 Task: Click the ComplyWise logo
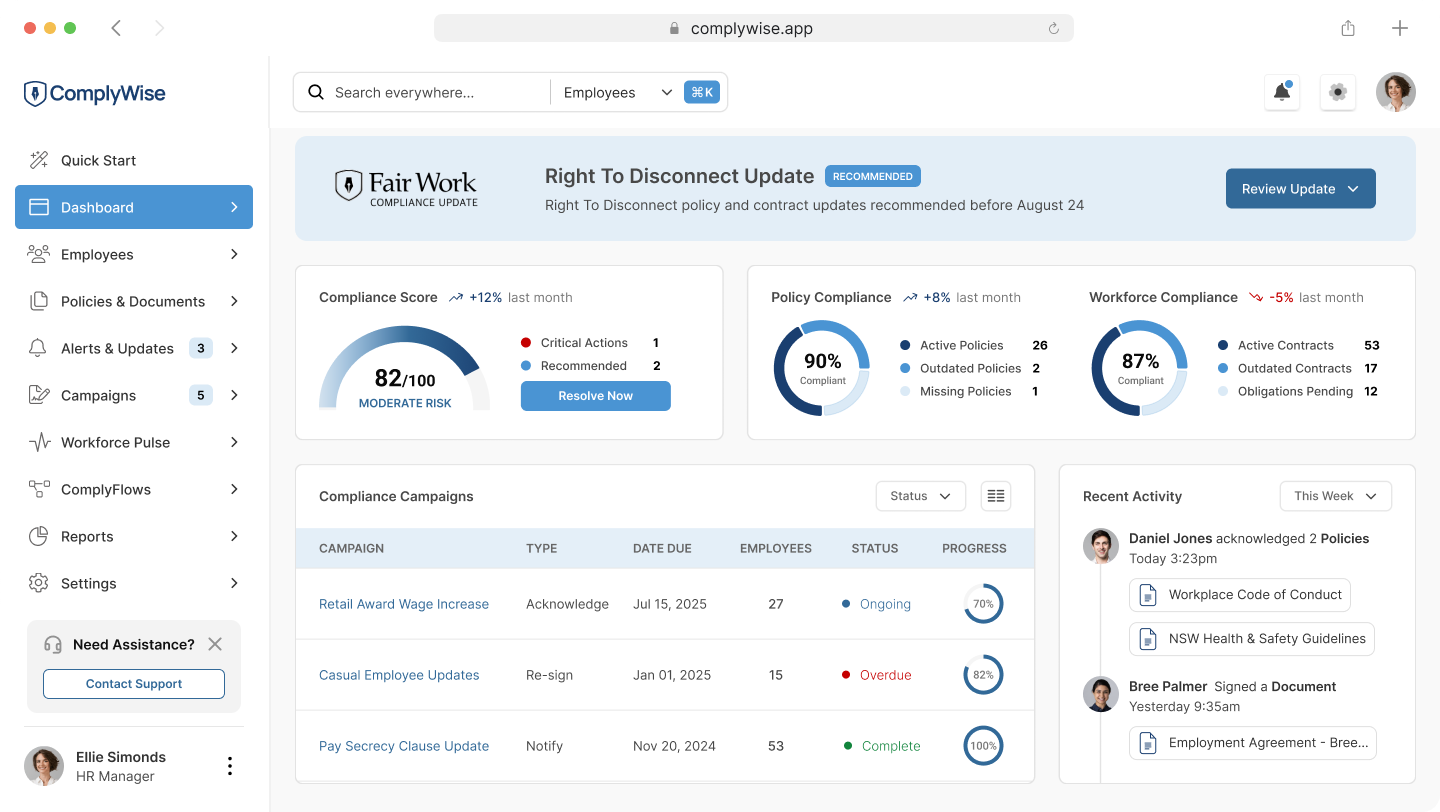pyautogui.click(x=95, y=94)
